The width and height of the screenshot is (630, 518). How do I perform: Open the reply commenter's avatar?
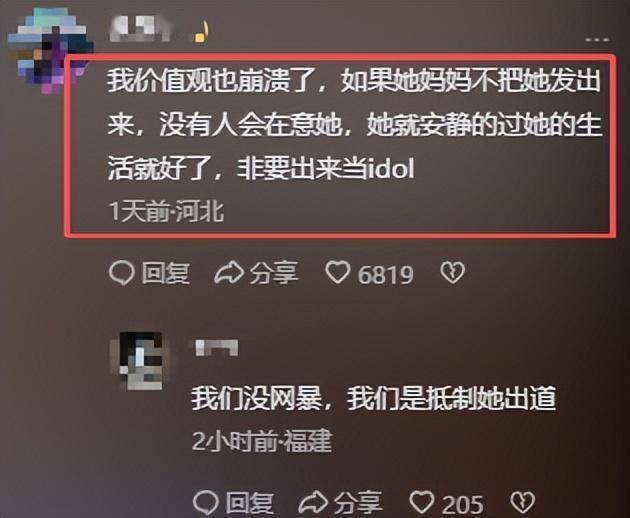140,360
